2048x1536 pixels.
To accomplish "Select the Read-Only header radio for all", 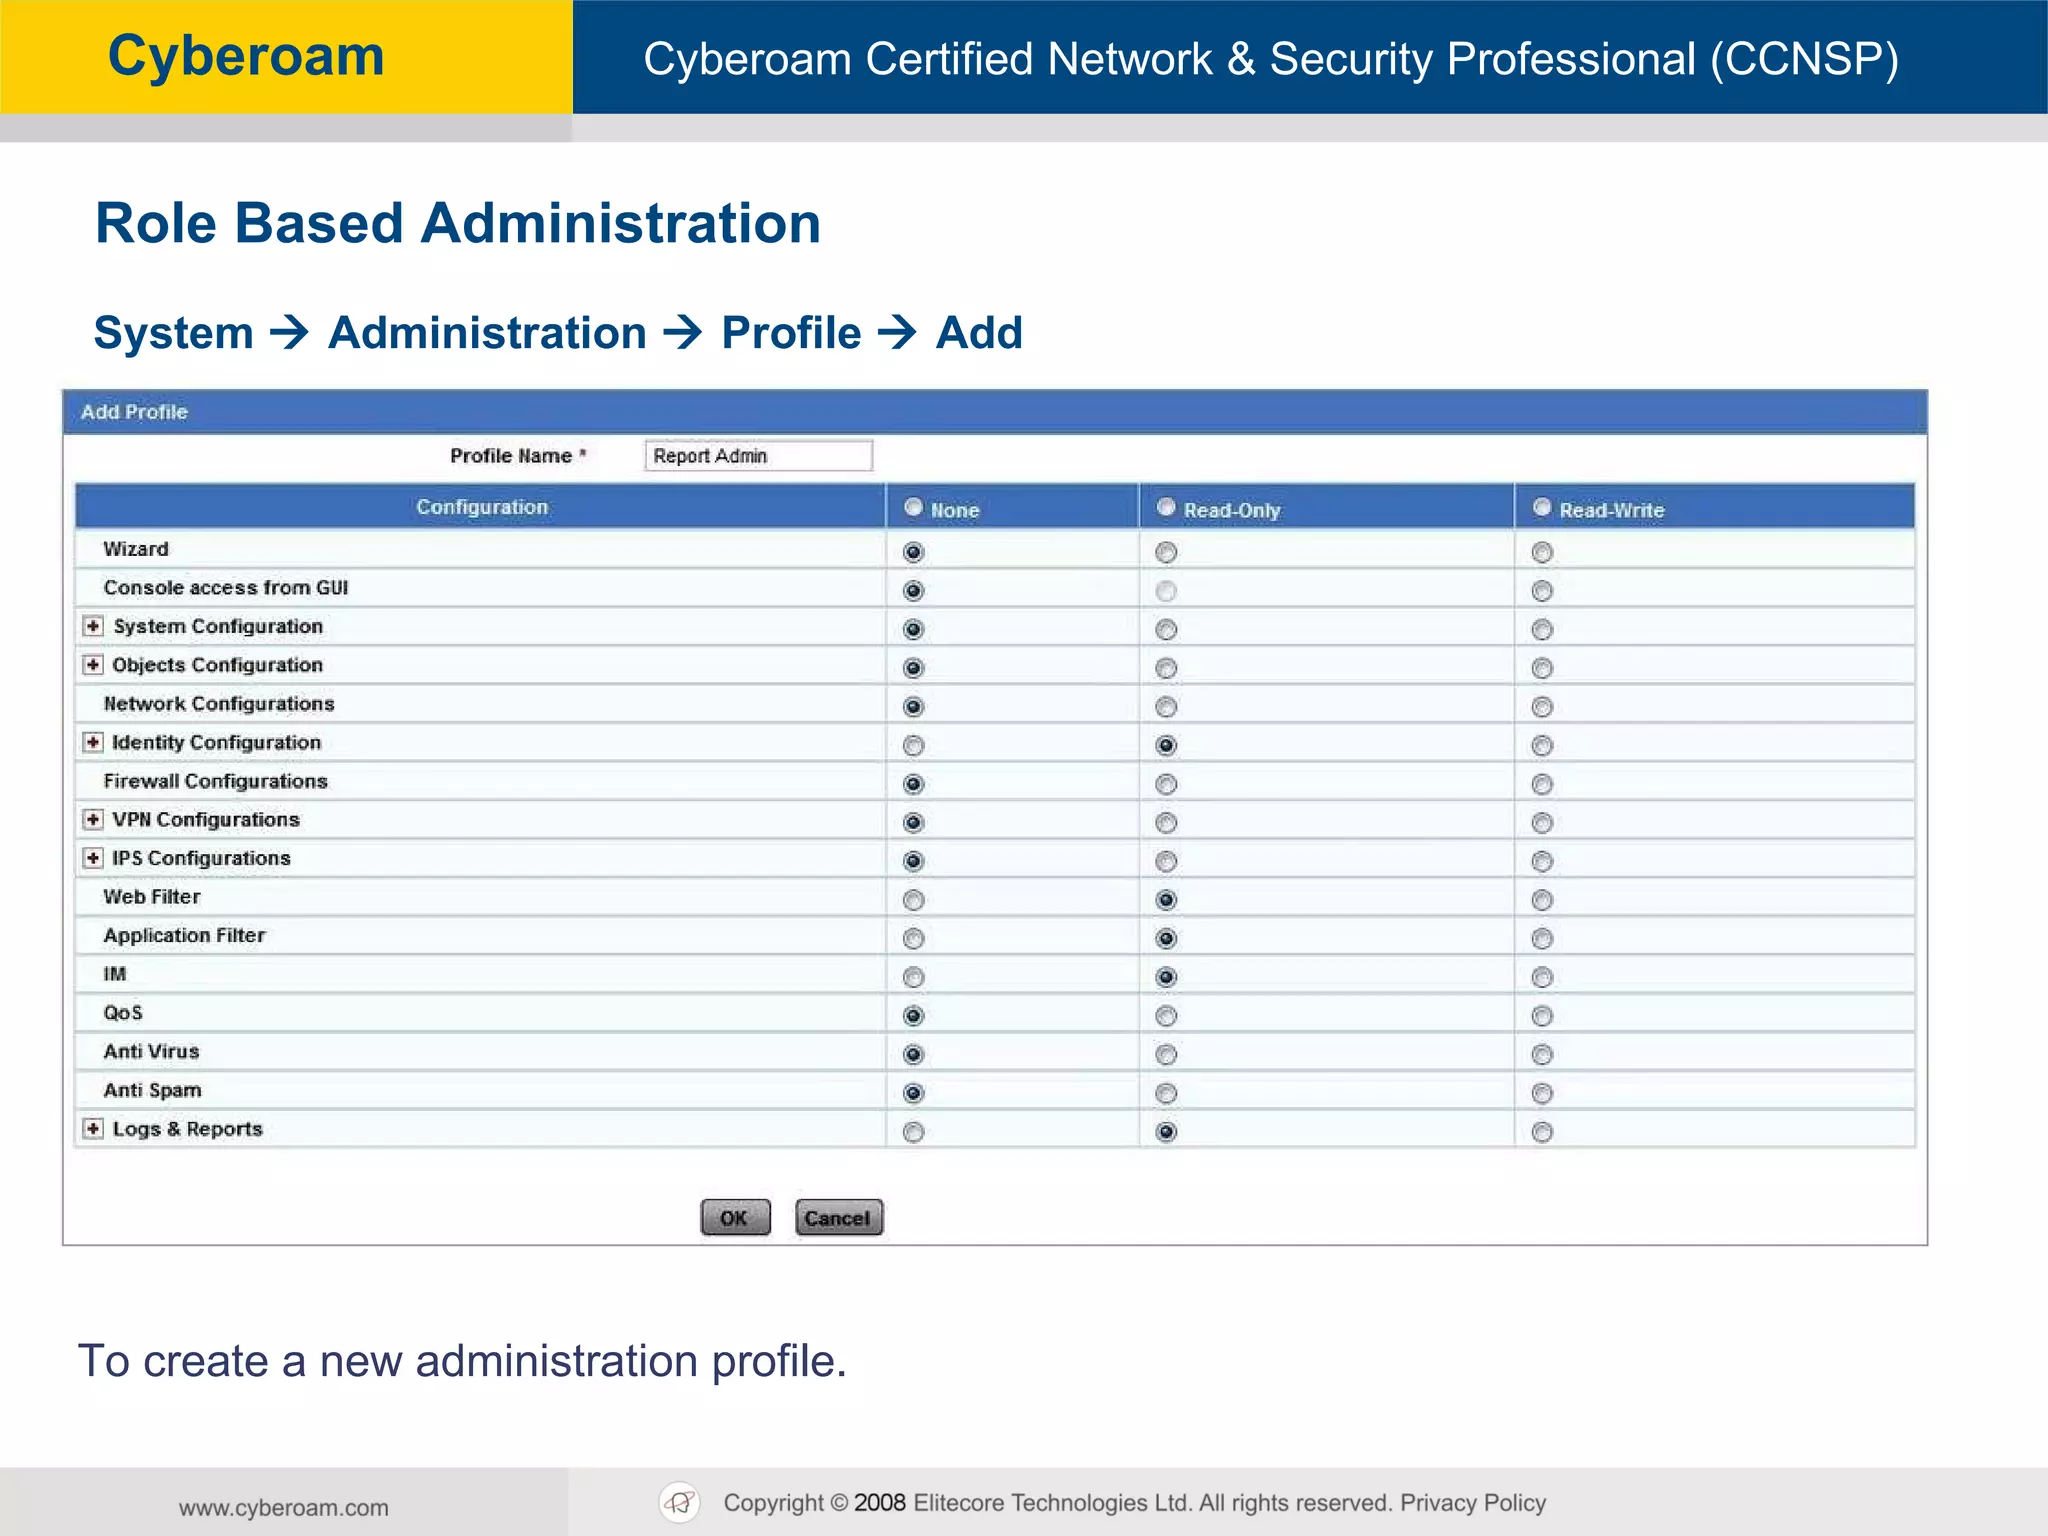I will pos(1166,507).
